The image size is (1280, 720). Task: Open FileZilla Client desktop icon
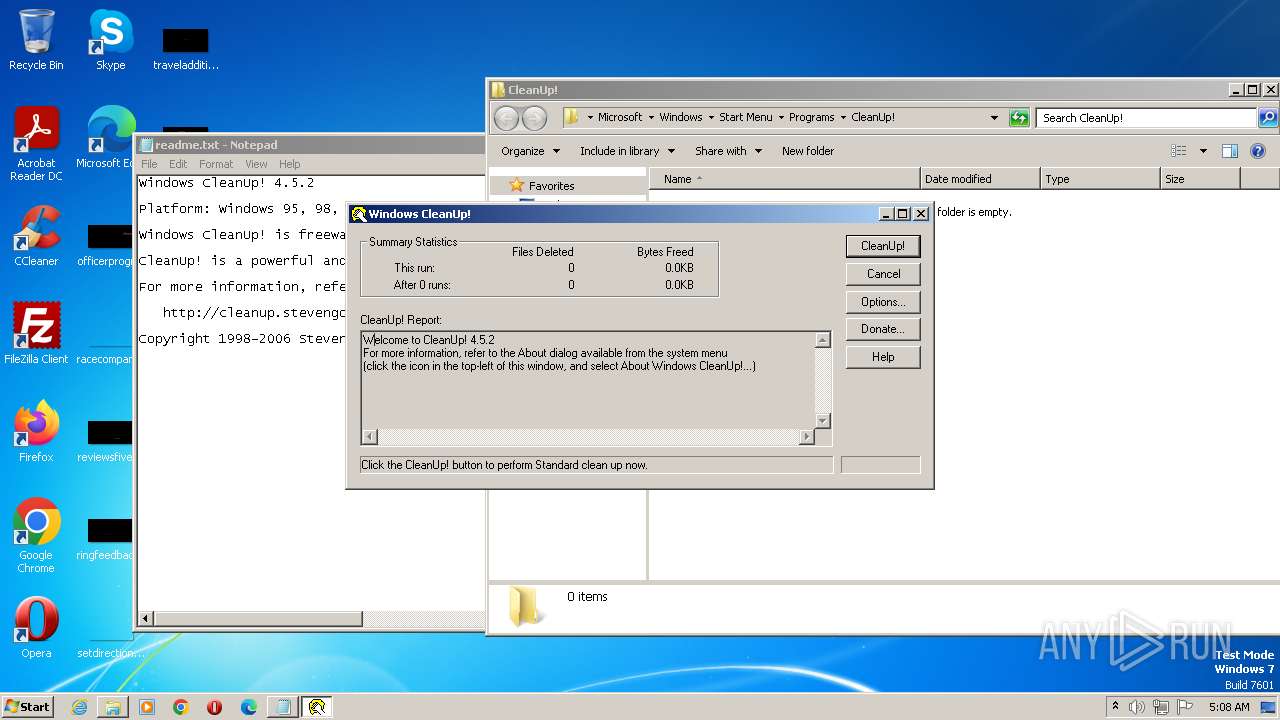tap(36, 333)
